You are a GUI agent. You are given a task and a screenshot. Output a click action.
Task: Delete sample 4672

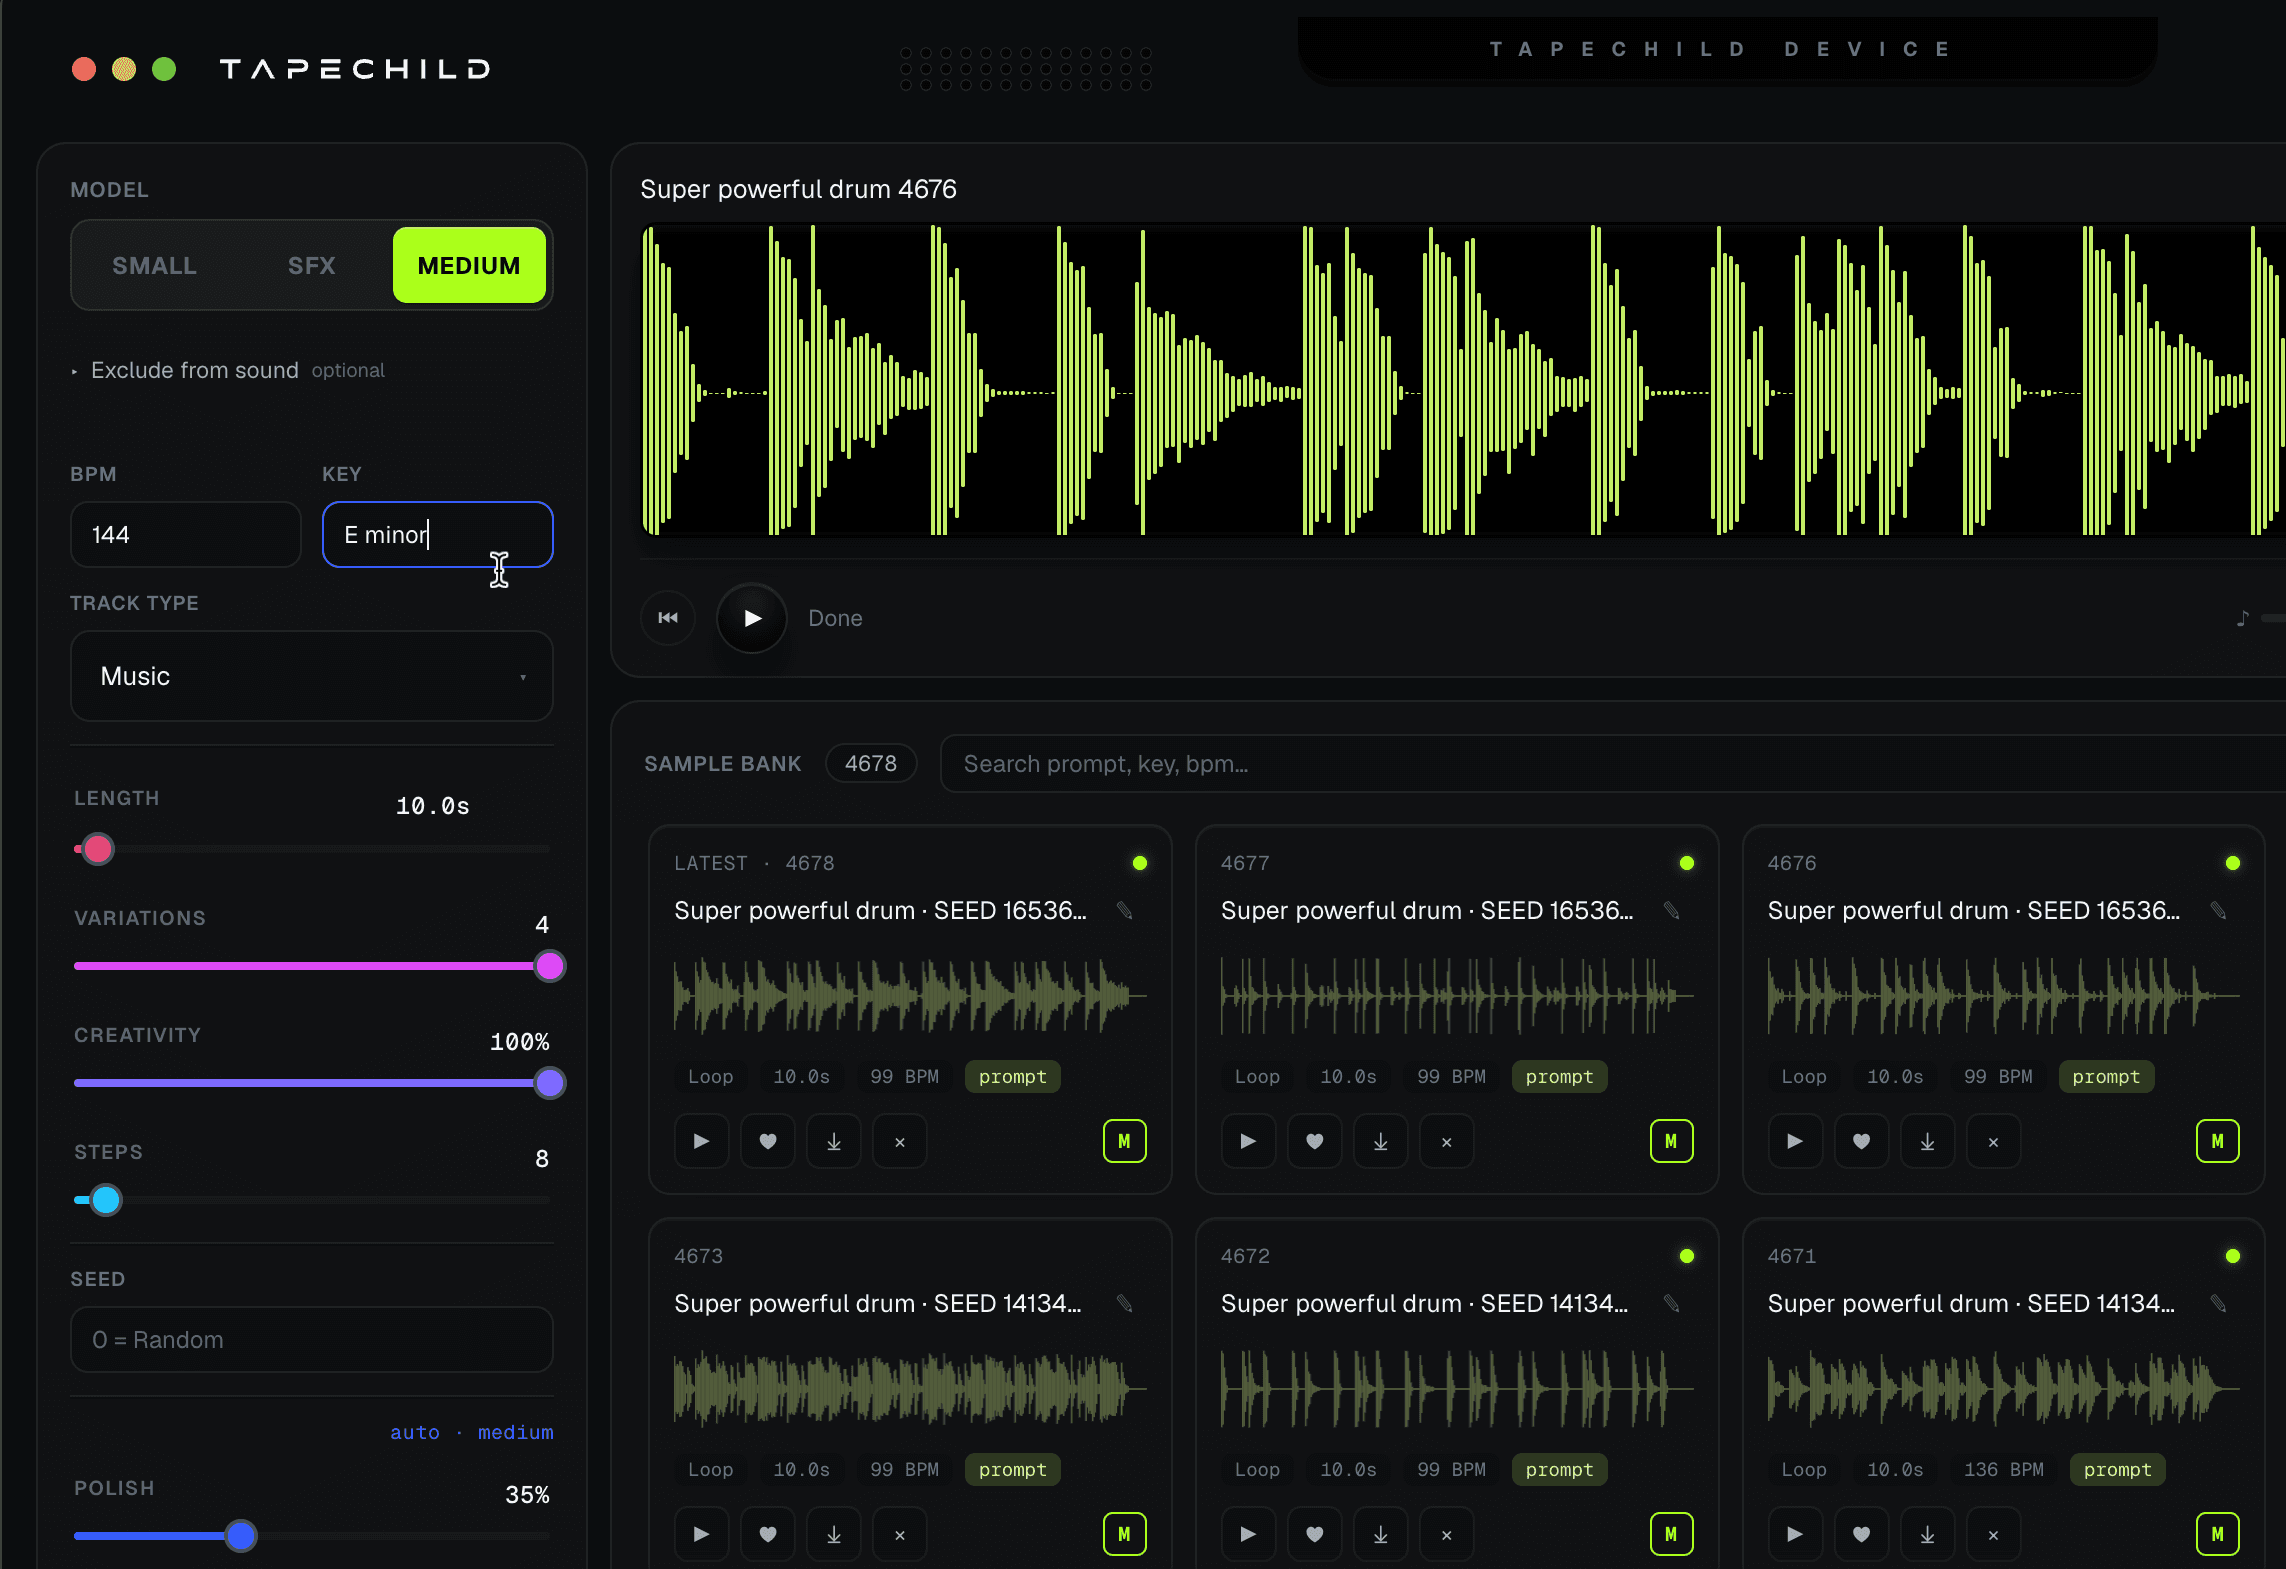click(x=1447, y=1534)
